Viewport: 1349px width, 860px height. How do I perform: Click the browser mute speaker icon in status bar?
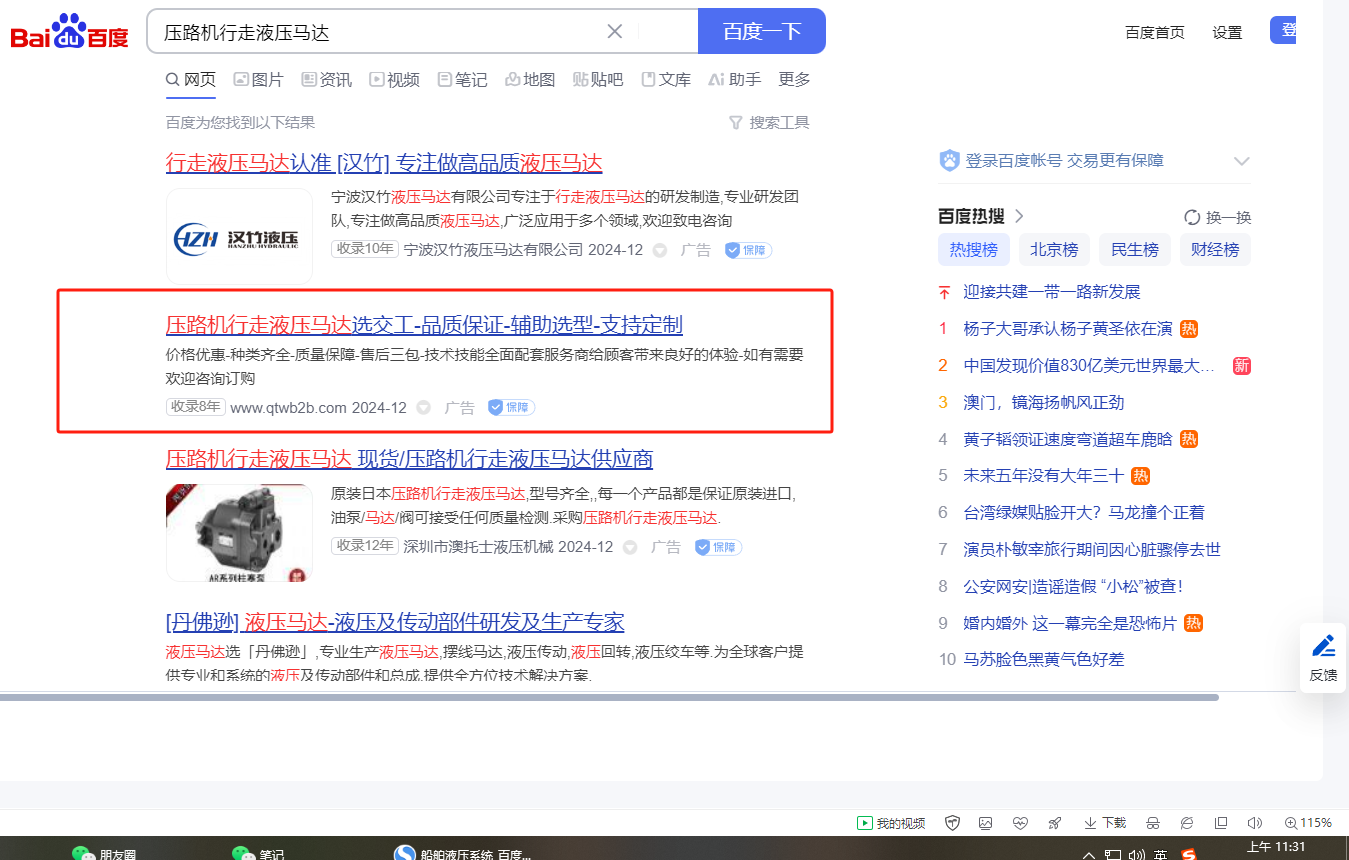[1255, 823]
